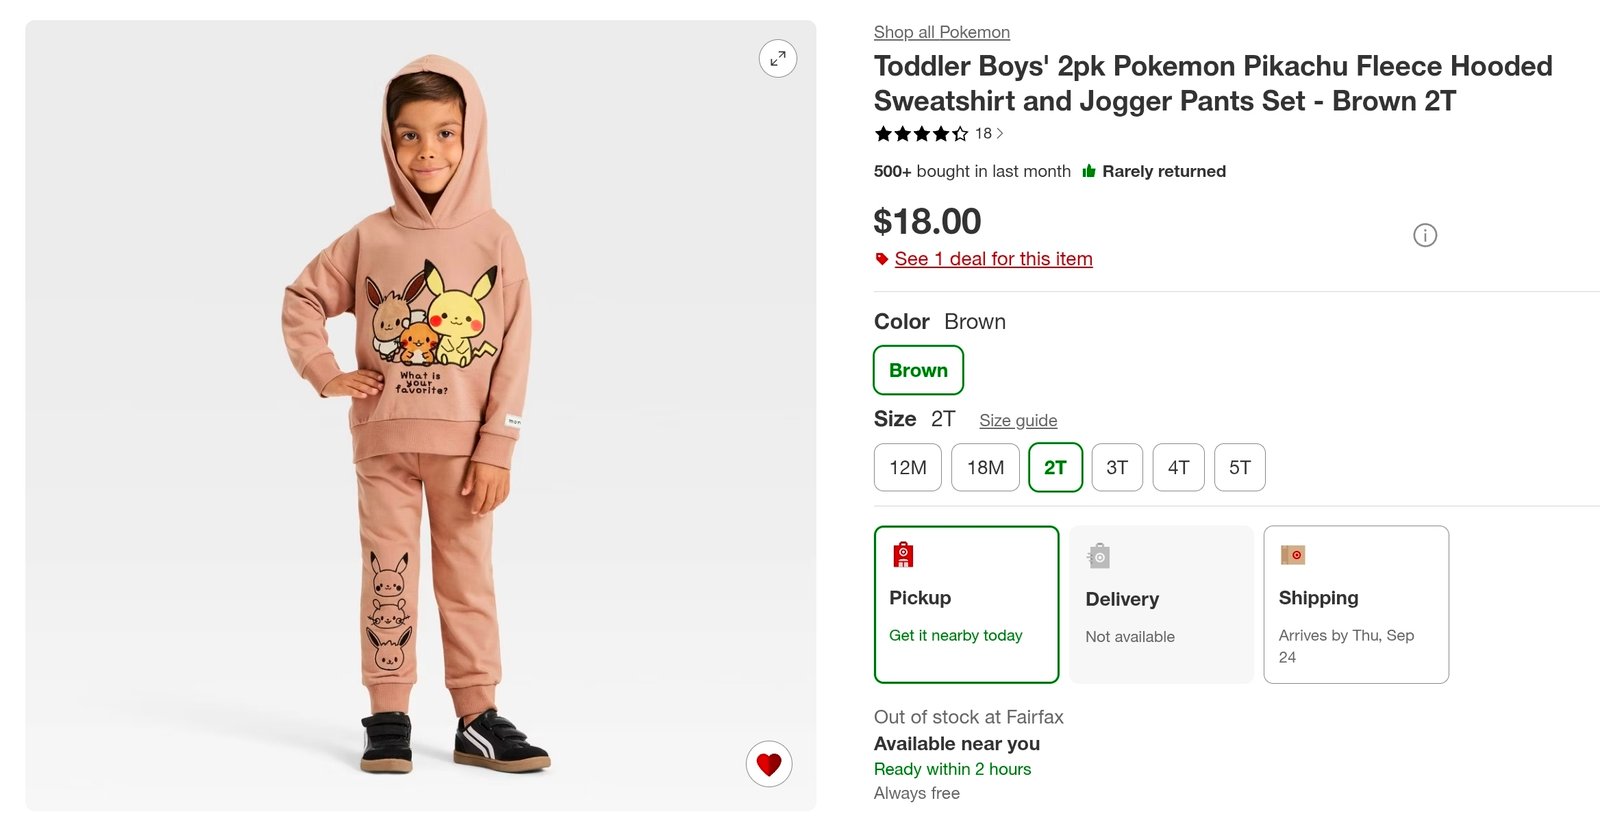The width and height of the screenshot is (1600, 821).
Task: Click the red deal tag icon
Action: (x=882, y=259)
